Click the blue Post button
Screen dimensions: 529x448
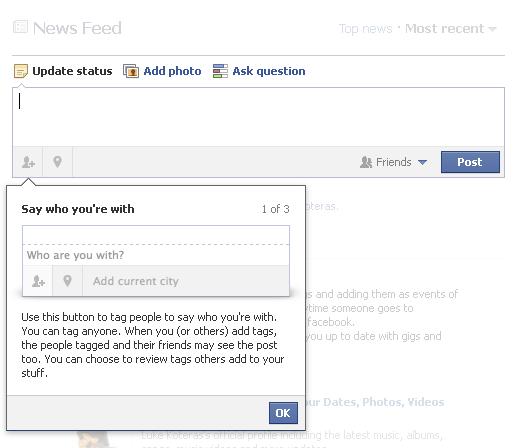tap(470, 162)
